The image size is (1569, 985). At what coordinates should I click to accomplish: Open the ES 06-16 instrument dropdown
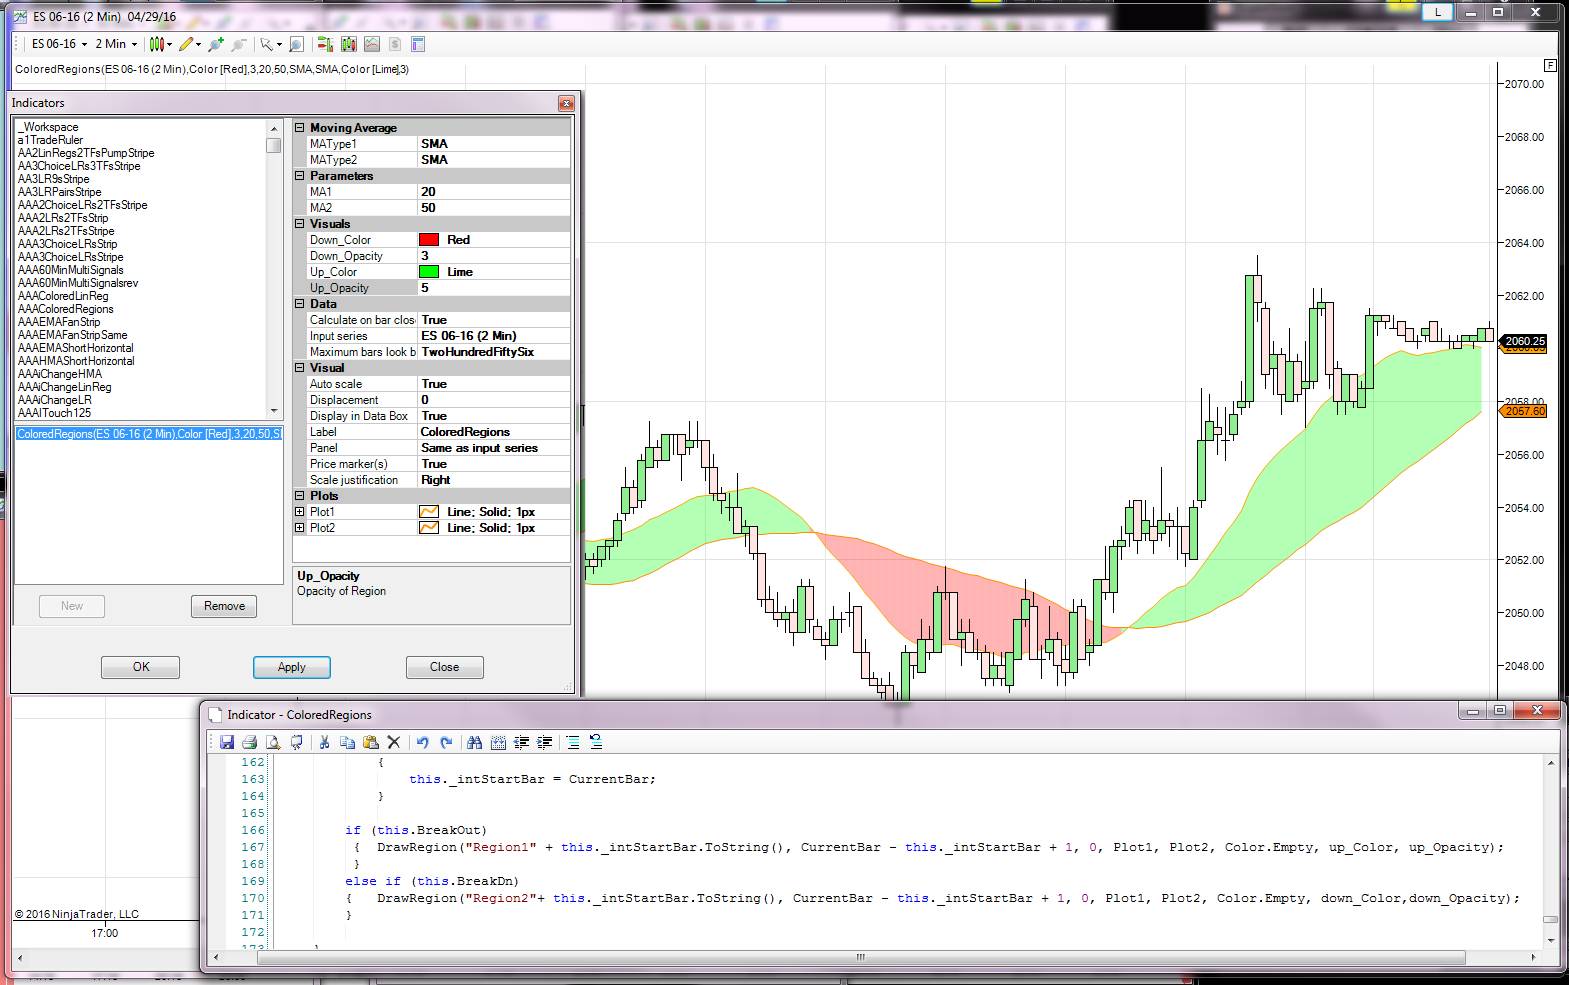click(59, 44)
